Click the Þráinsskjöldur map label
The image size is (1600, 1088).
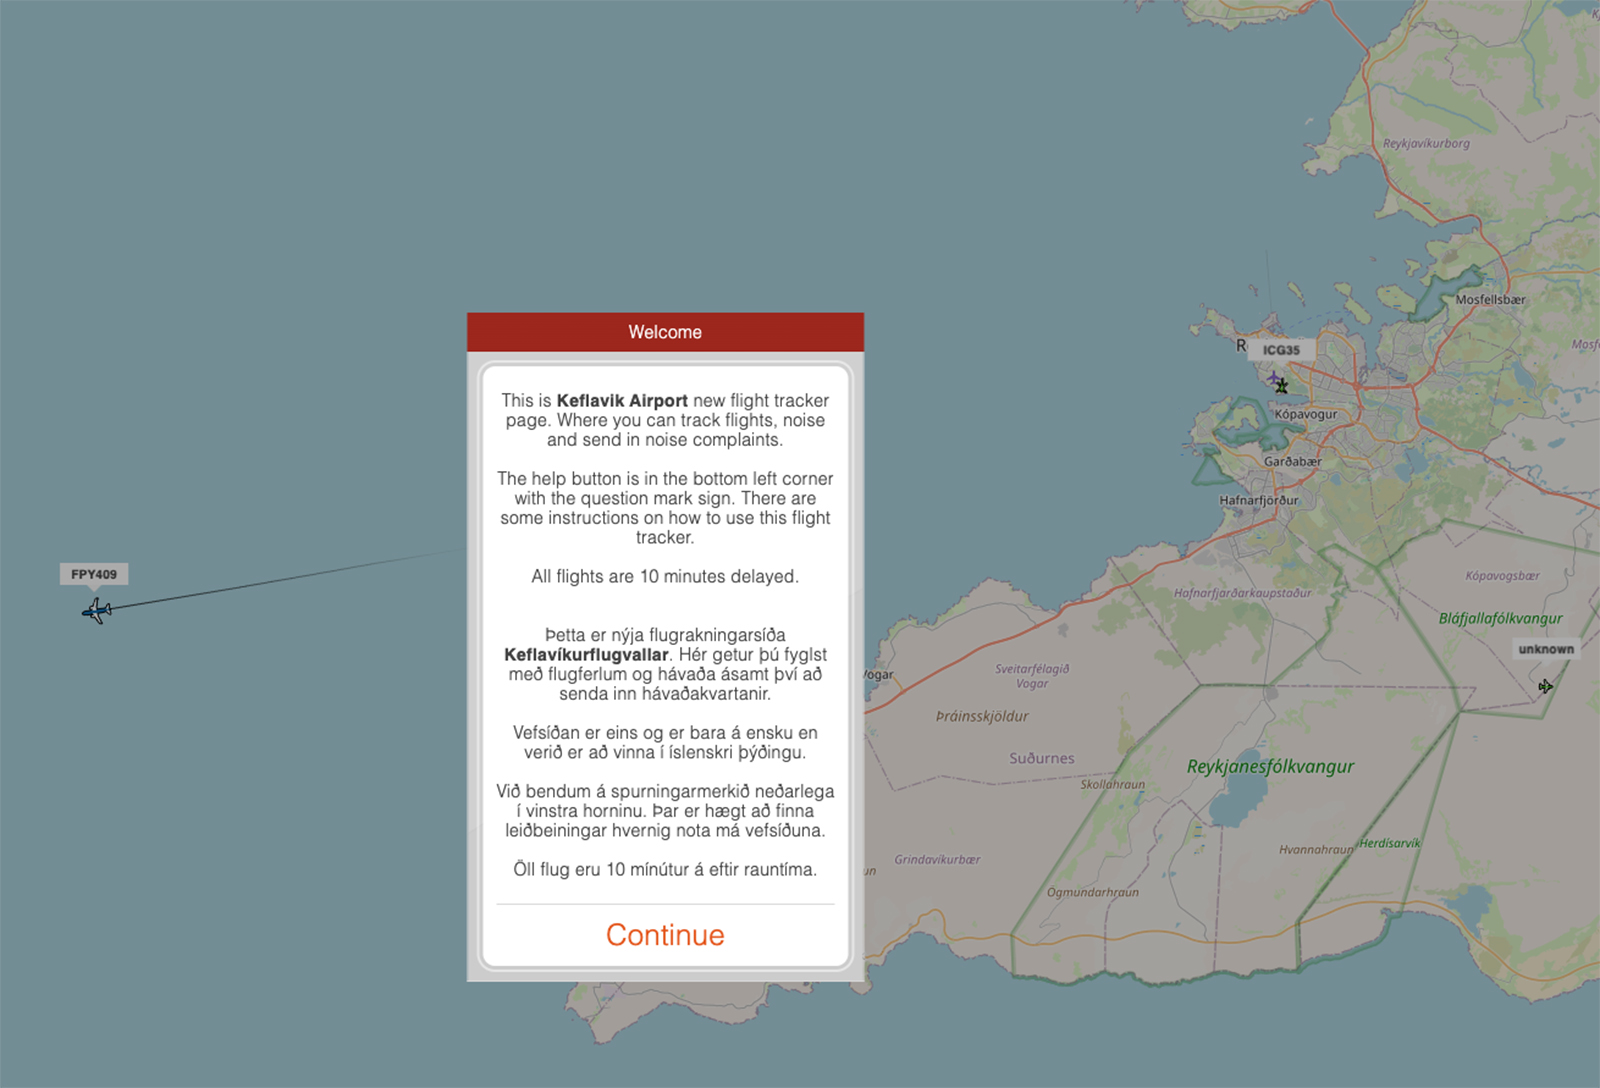982,716
